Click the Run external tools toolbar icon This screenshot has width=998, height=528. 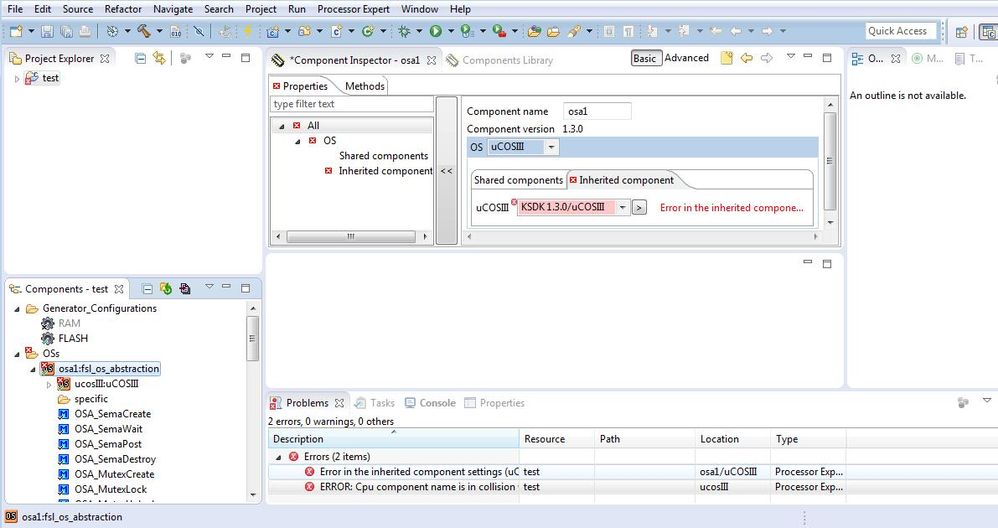coord(499,31)
